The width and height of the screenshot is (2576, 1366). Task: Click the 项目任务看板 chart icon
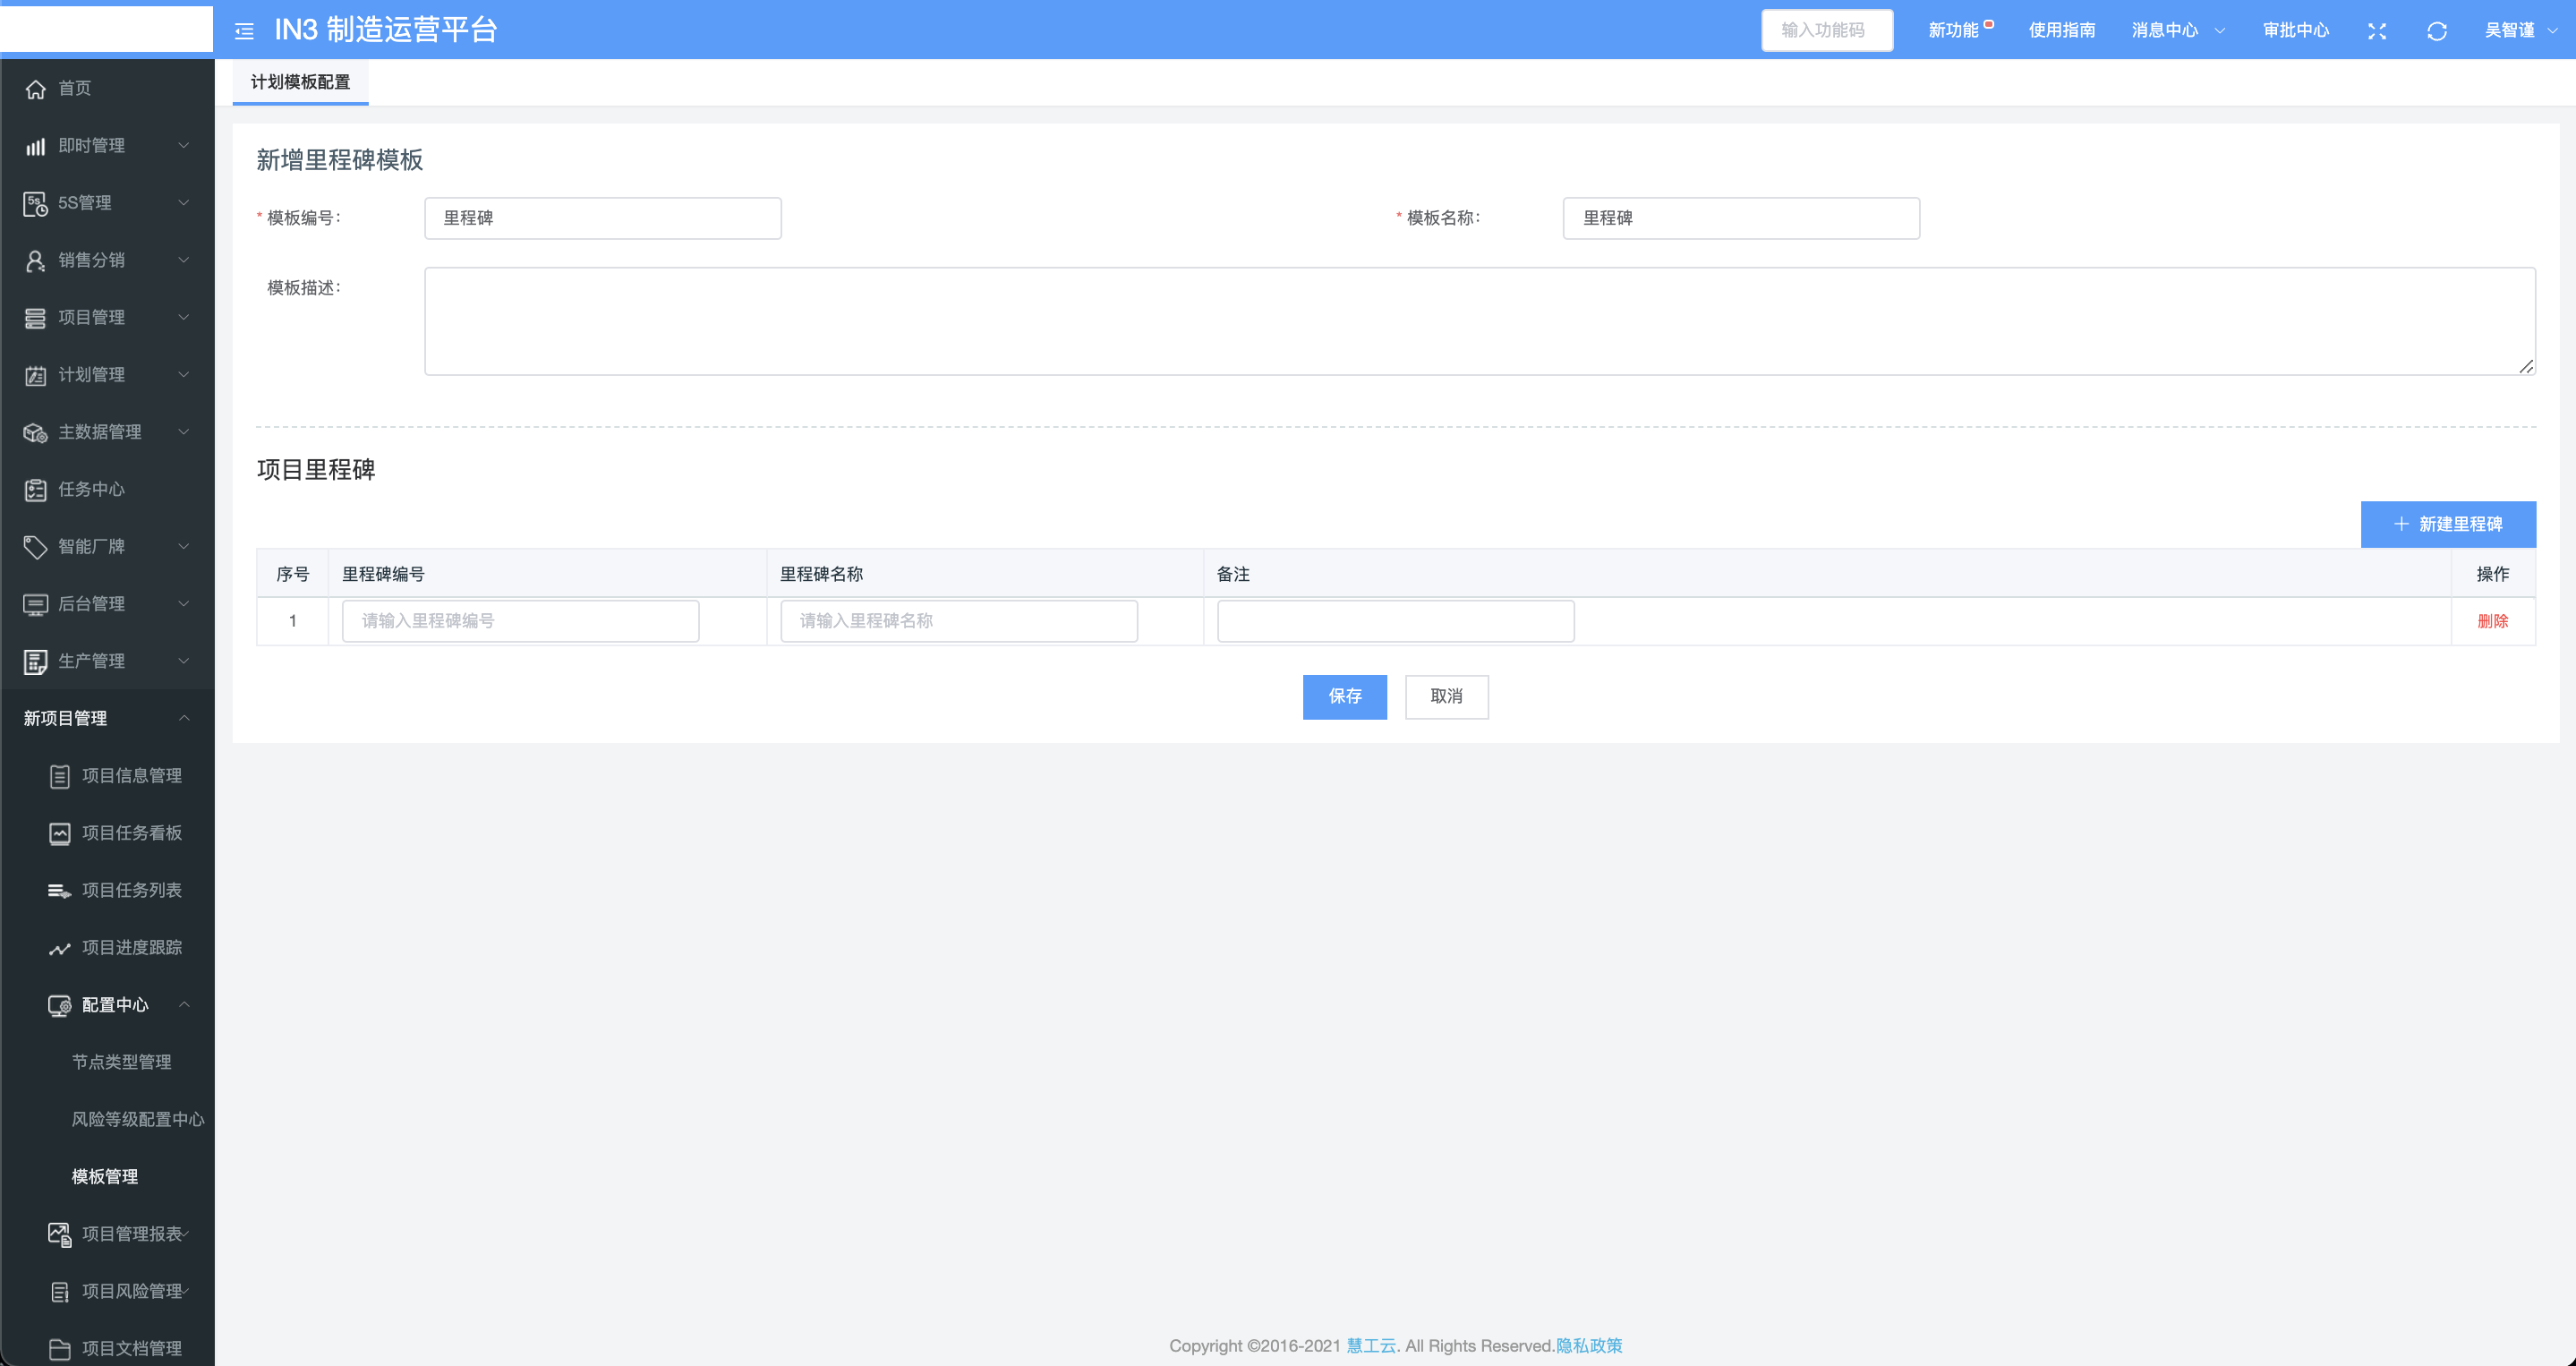60,833
